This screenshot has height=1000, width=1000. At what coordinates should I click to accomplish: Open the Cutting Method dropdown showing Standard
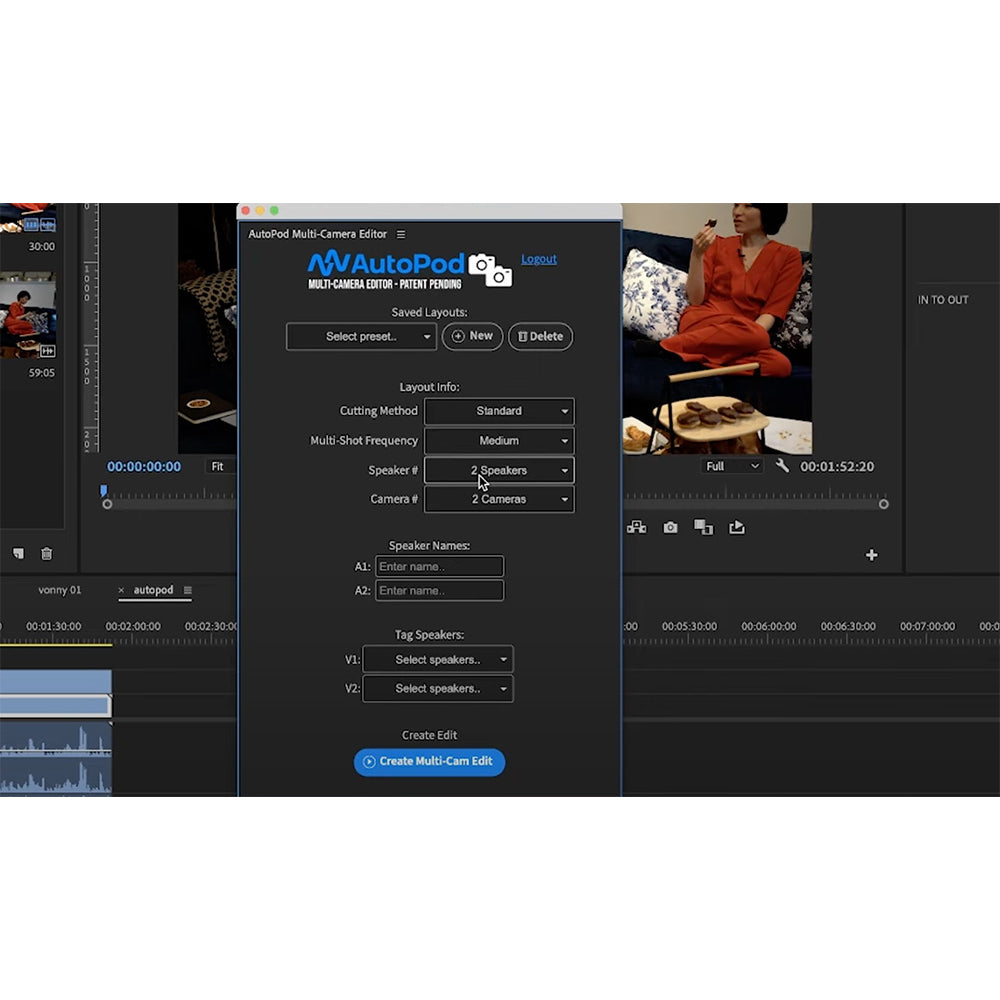[x=499, y=410]
